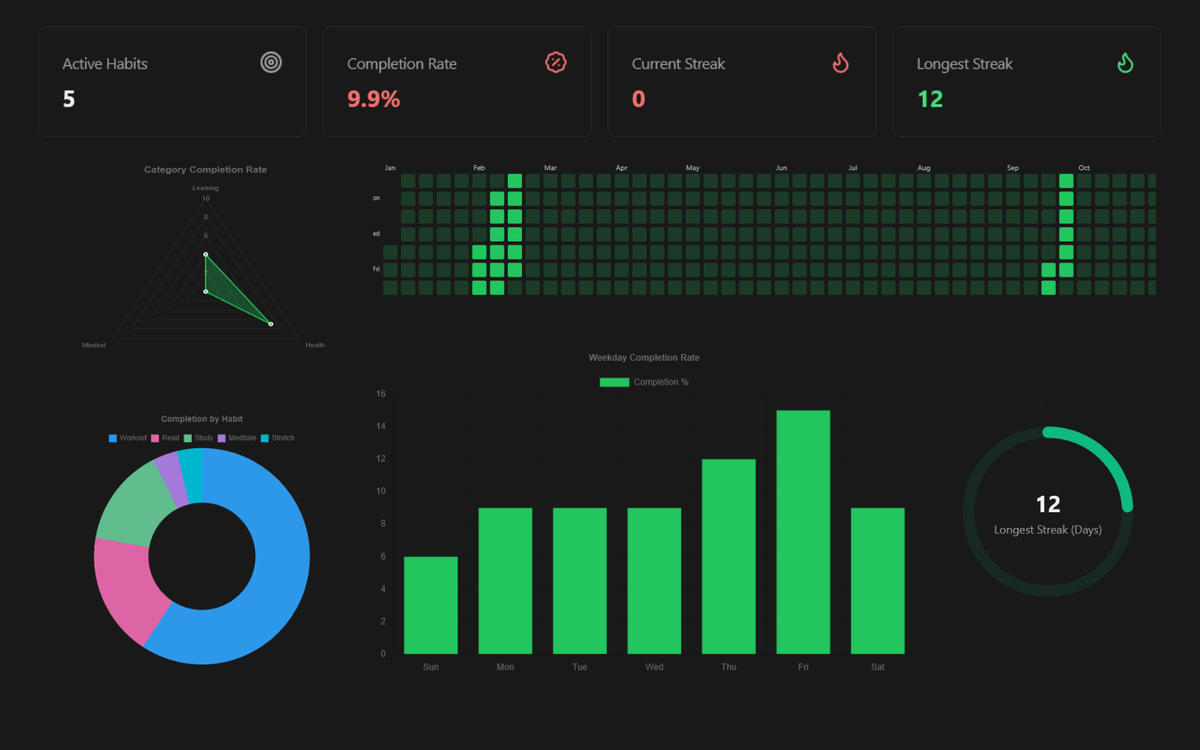Click the Category Completion Rate title
The height and width of the screenshot is (750, 1200).
click(206, 170)
